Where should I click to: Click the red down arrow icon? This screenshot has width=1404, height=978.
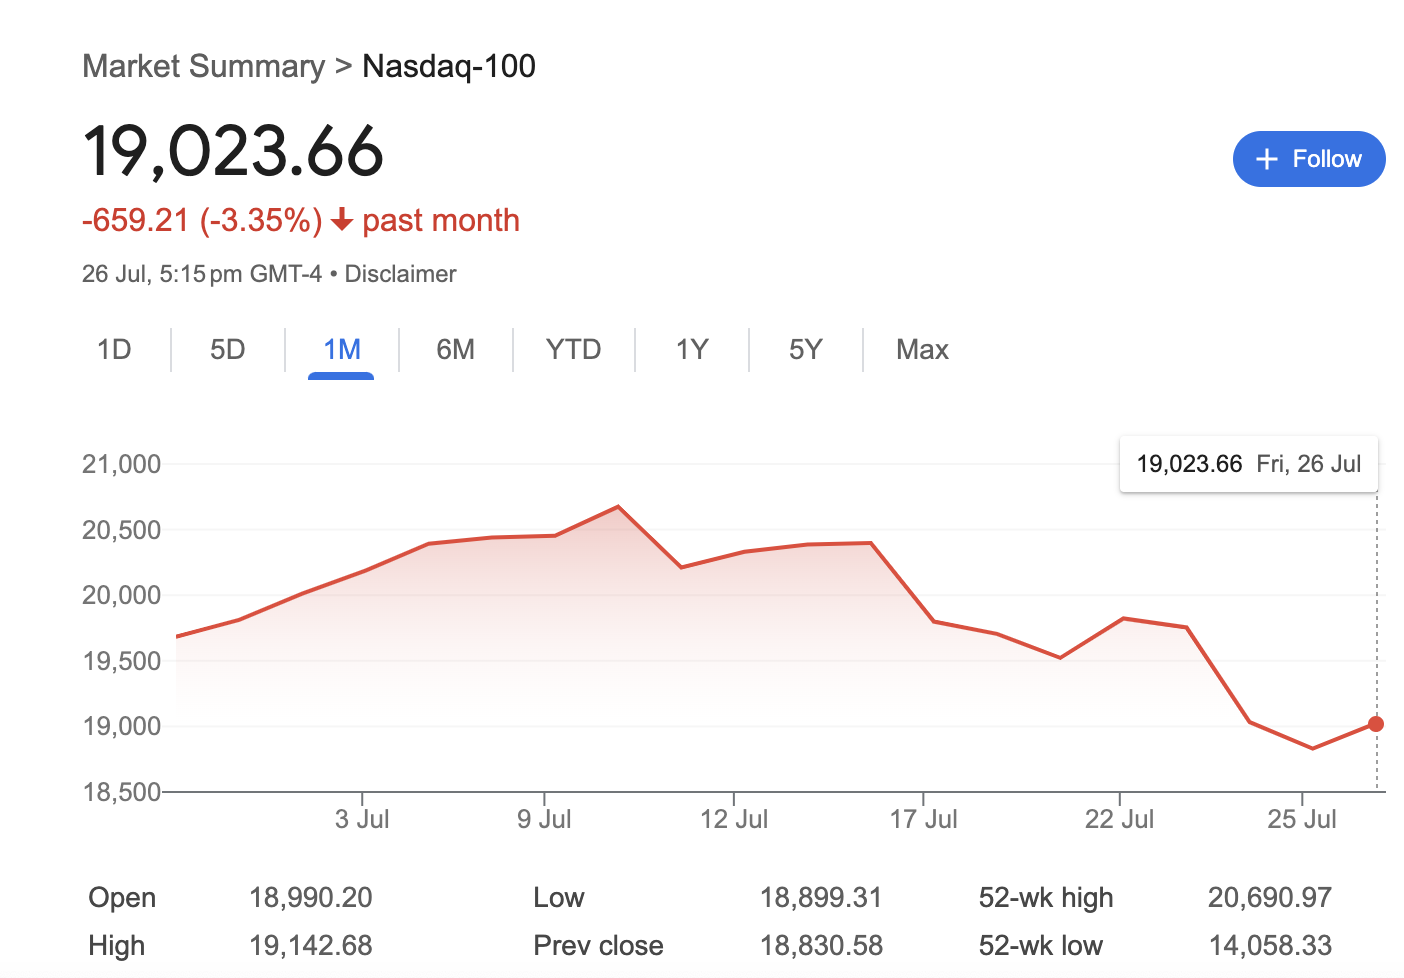(x=342, y=220)
